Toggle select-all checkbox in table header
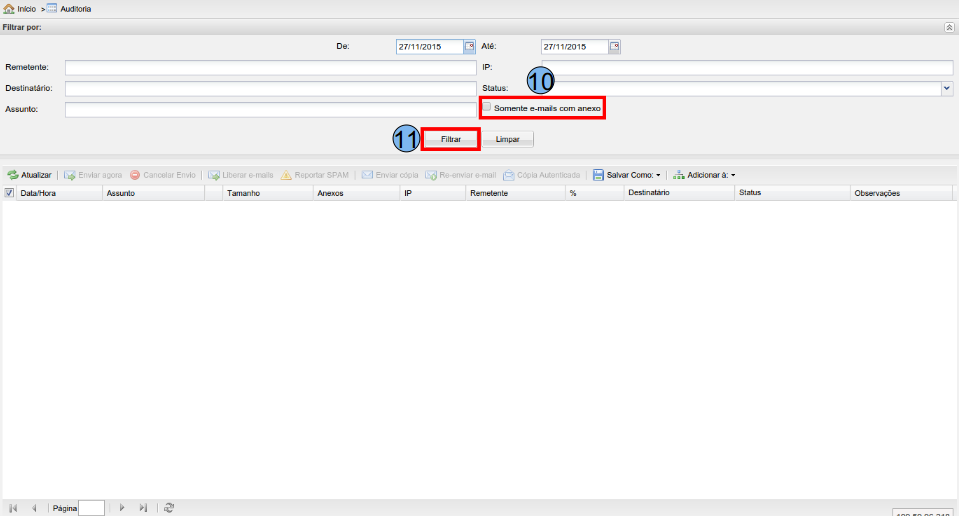 pyautogui.click(x=9, y=193)
